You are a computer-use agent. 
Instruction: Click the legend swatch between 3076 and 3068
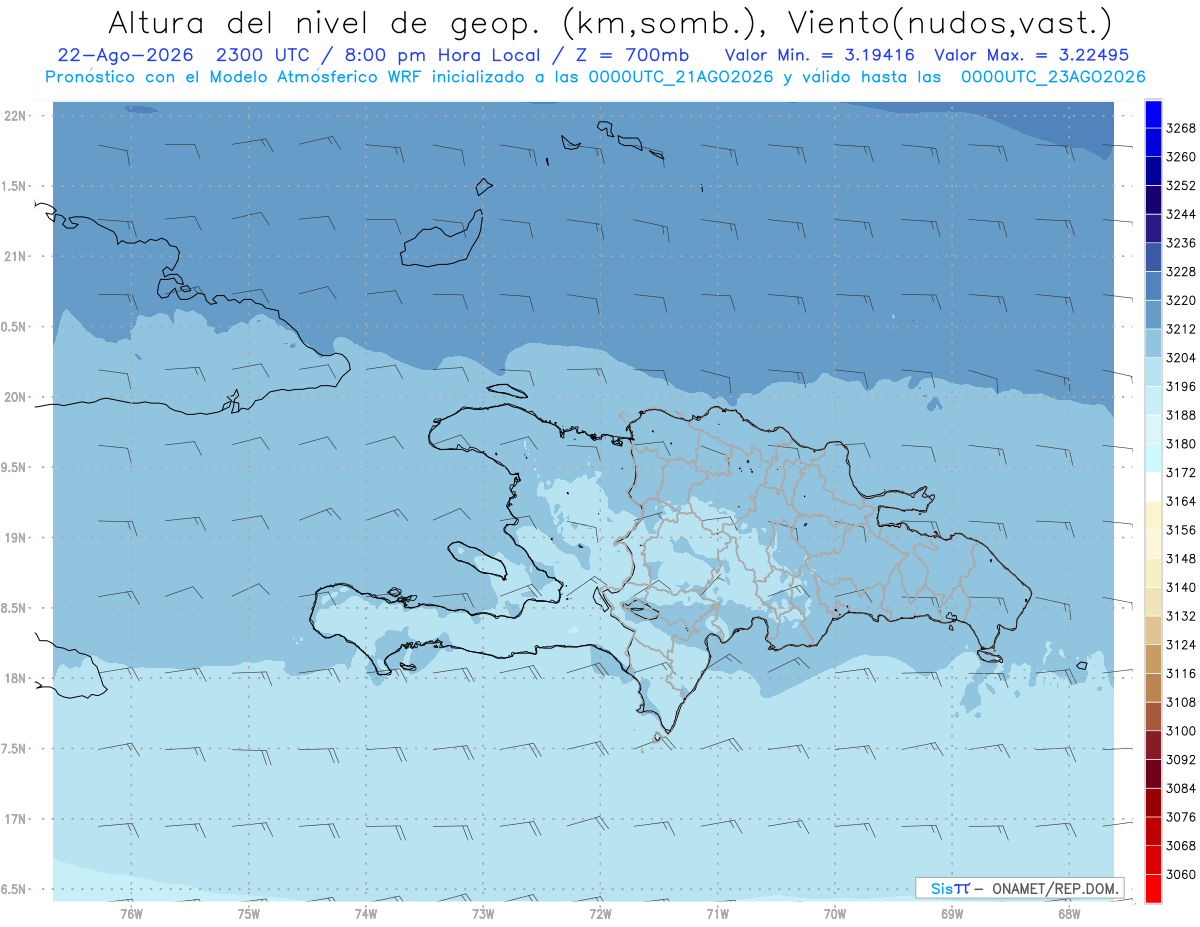[x=1153, y=831]
